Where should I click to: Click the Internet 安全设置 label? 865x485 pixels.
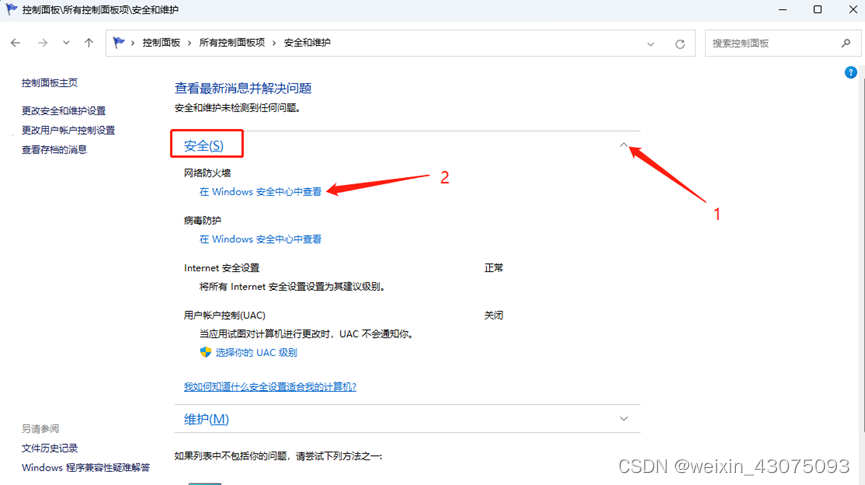click(222, 268)
